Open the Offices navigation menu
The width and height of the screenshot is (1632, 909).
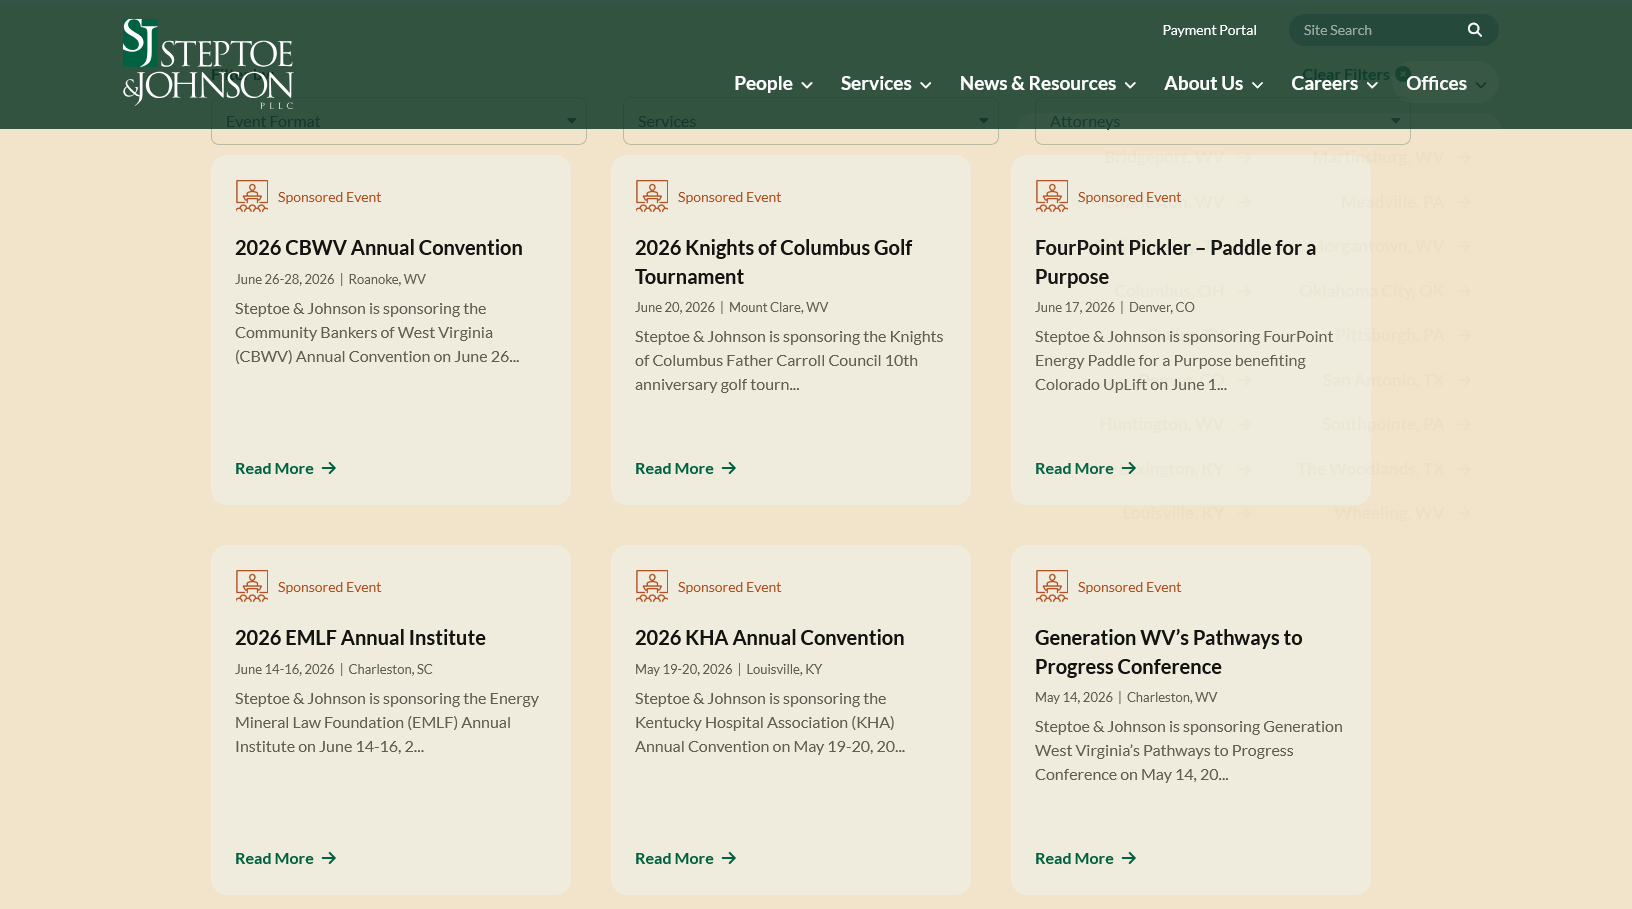(x=1445, y=84)
